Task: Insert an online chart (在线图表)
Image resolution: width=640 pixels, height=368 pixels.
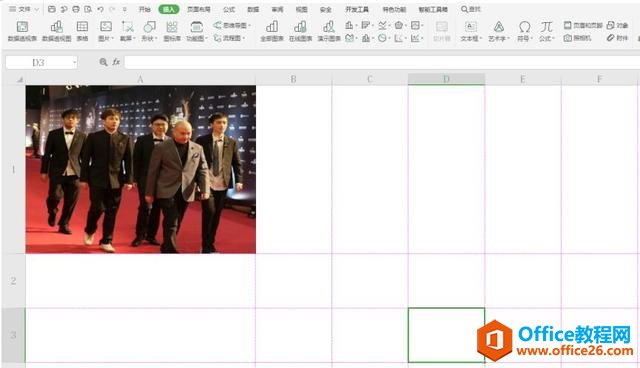Action: point(300,31)
